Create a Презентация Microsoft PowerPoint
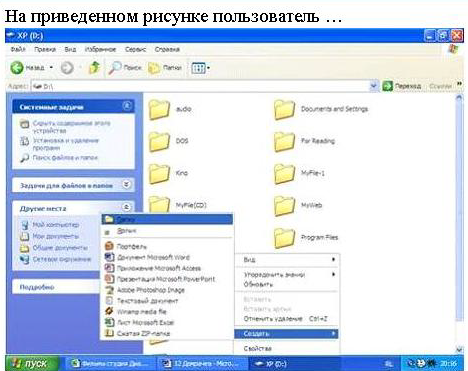 click(167, 279)
